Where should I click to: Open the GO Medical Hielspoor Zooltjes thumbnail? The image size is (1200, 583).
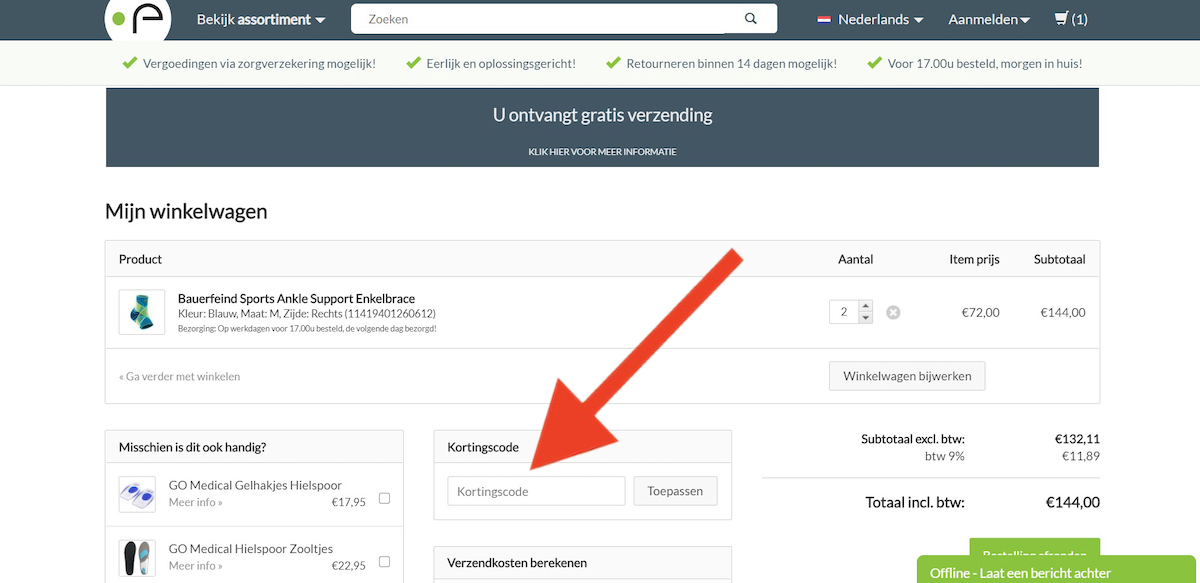(137, 557)
